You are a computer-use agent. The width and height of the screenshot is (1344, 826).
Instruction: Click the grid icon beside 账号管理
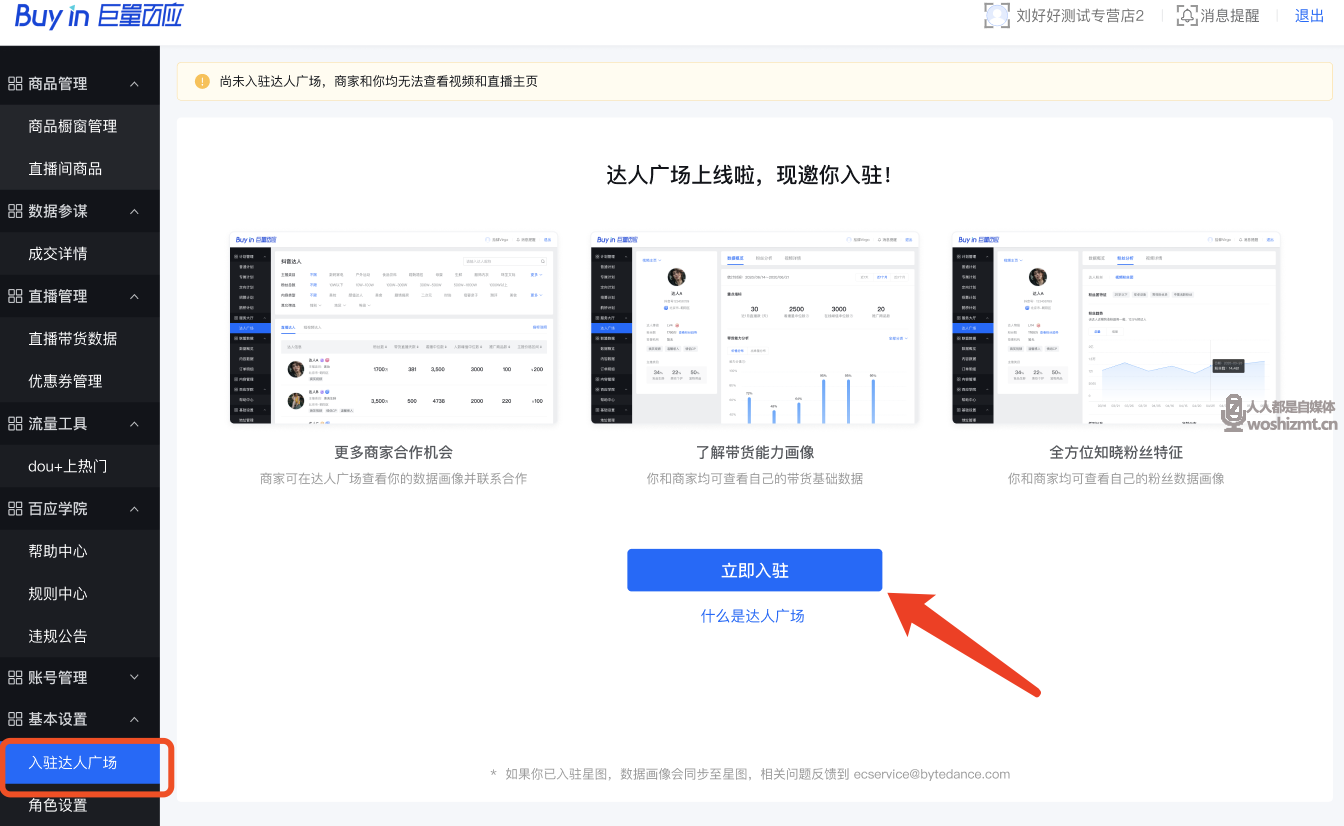point(15,678)
